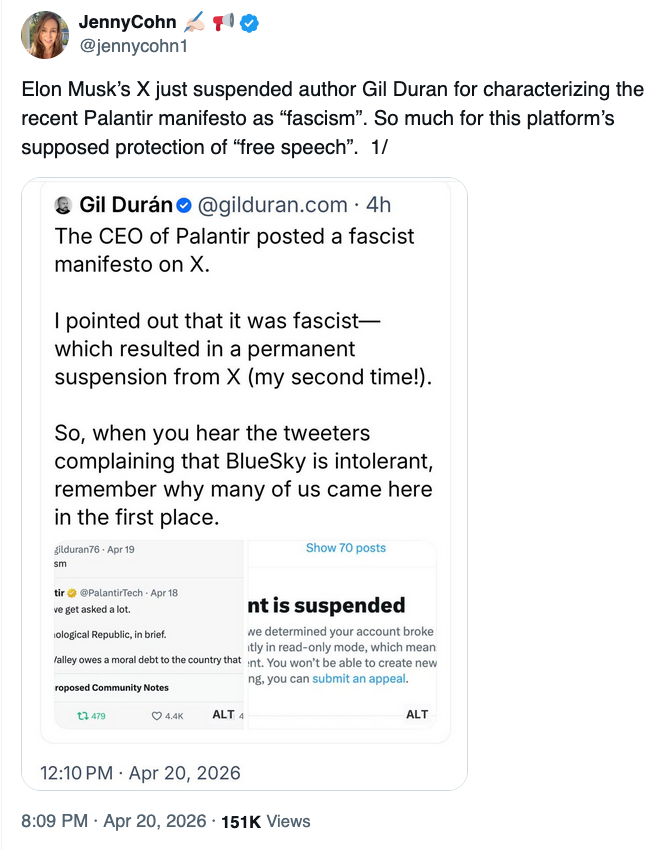Open ALT text badge on left image

click(224, 714)
